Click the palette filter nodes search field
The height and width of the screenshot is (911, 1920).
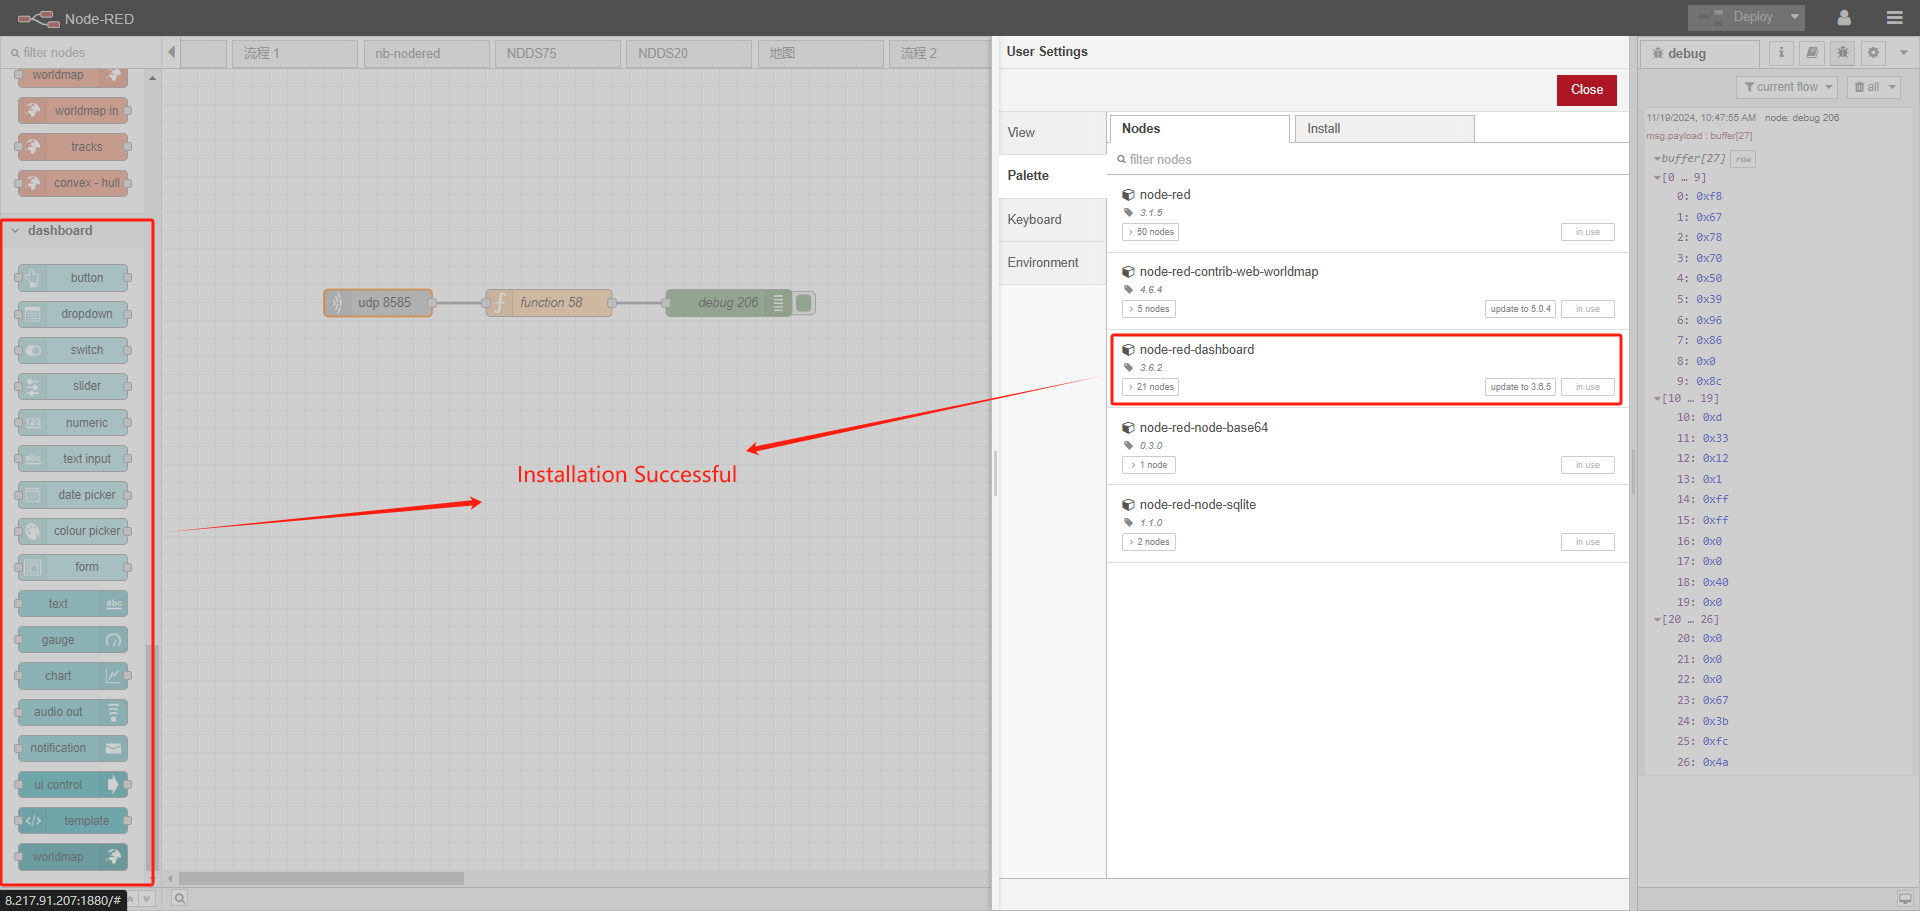[x=81, y=53]
